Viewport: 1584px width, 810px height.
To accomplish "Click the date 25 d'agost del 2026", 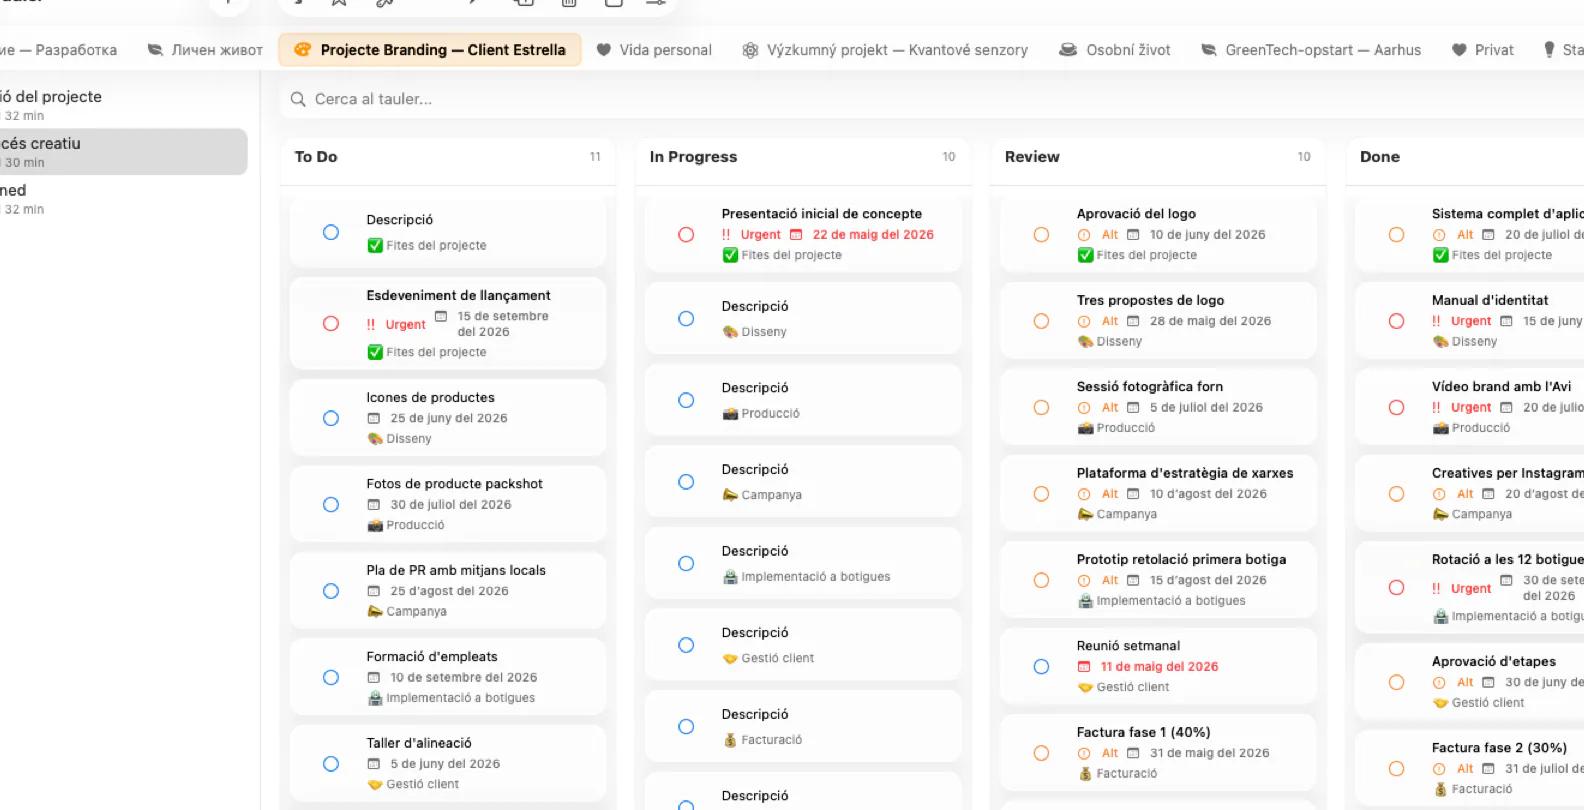I will click(449, 591).
